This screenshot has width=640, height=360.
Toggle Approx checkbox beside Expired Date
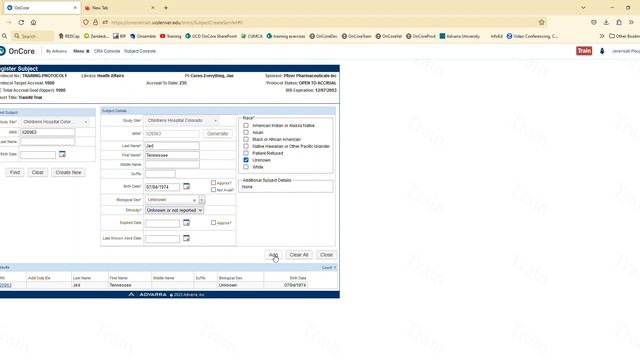213,223
